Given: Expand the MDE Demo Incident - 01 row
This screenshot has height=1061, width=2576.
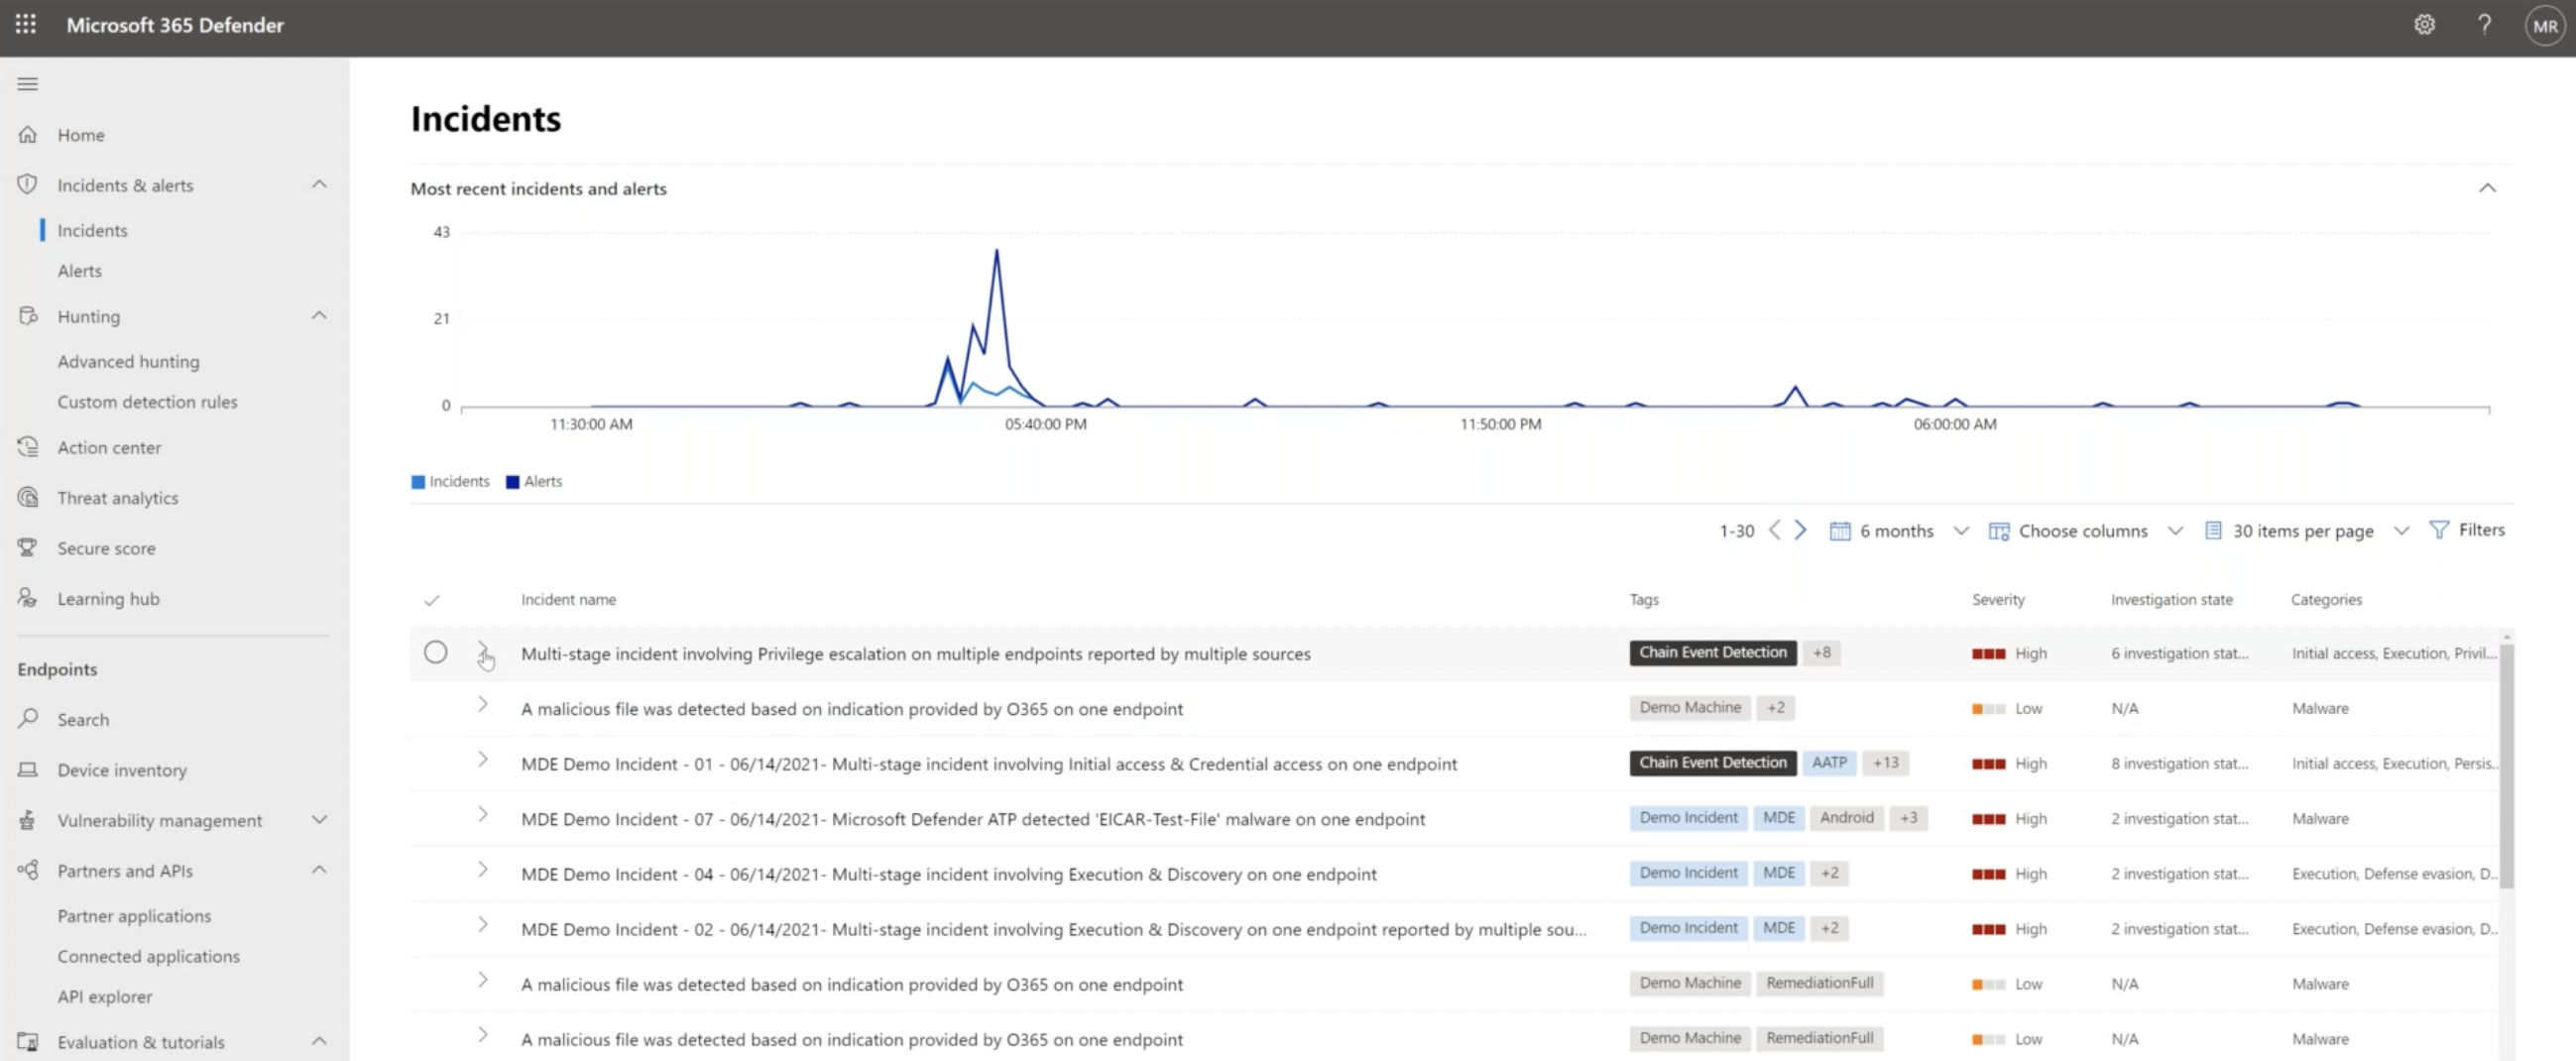Looking at the screenshot, I should pos(483,759).
